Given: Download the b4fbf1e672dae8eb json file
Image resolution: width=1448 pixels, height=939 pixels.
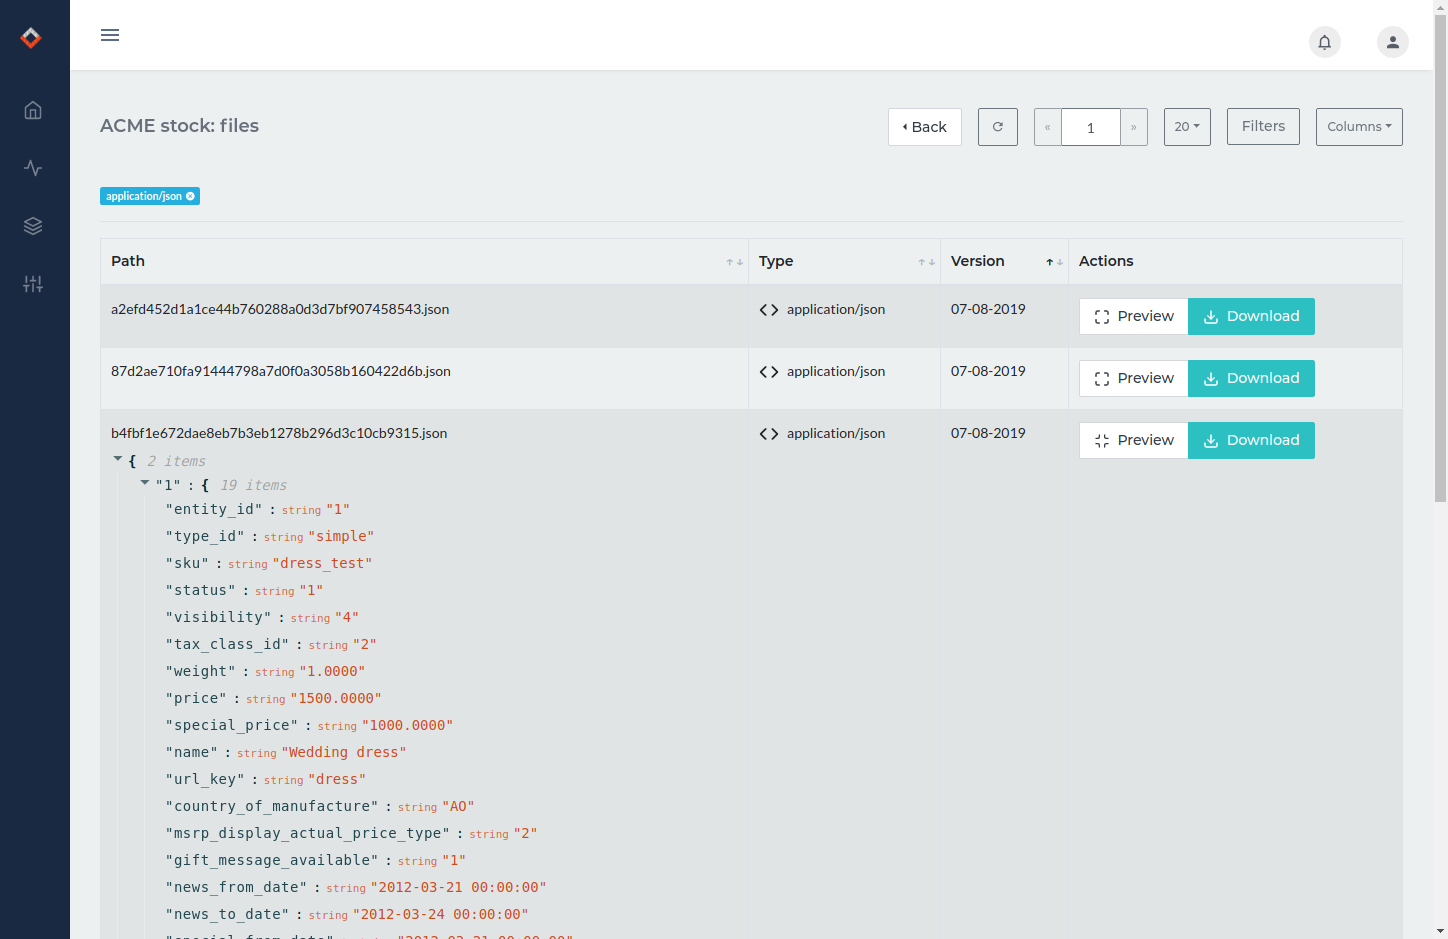Looking at the screenshot, I should click(x=1251, y=440).
